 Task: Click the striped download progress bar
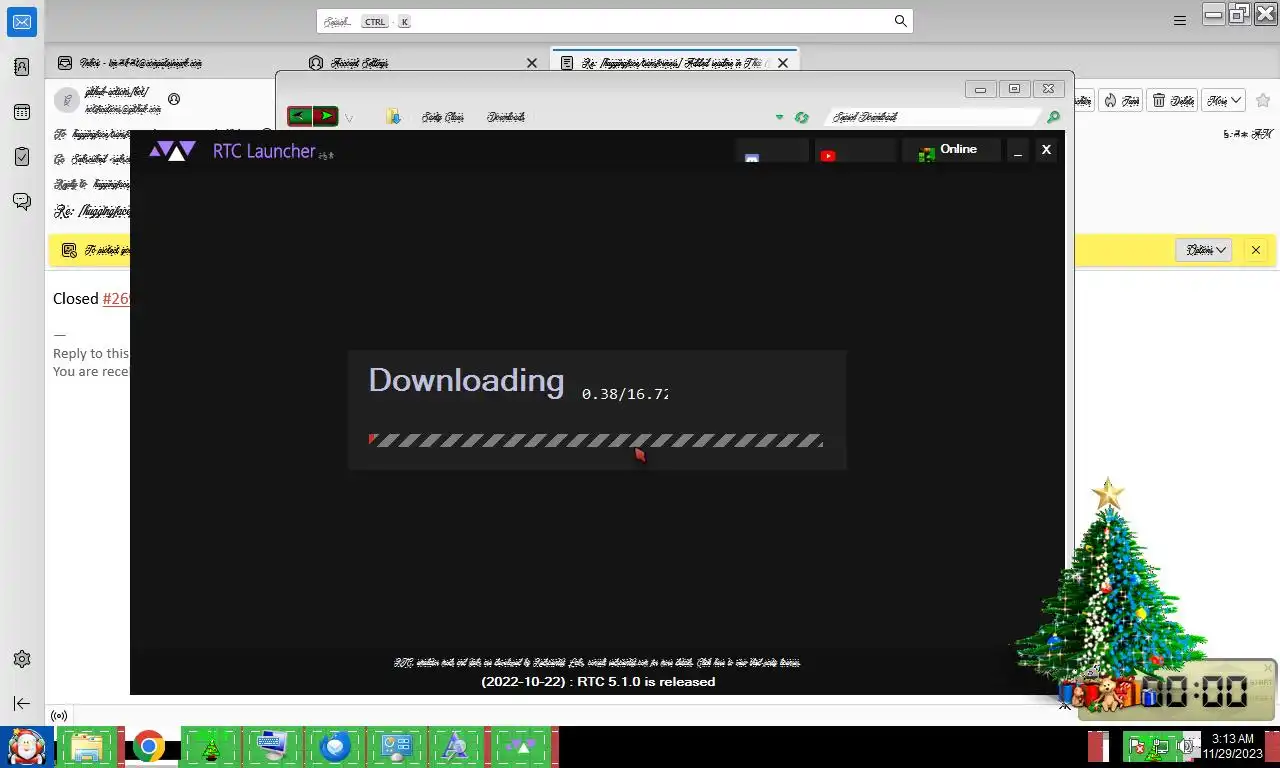(x=596, y=440)
